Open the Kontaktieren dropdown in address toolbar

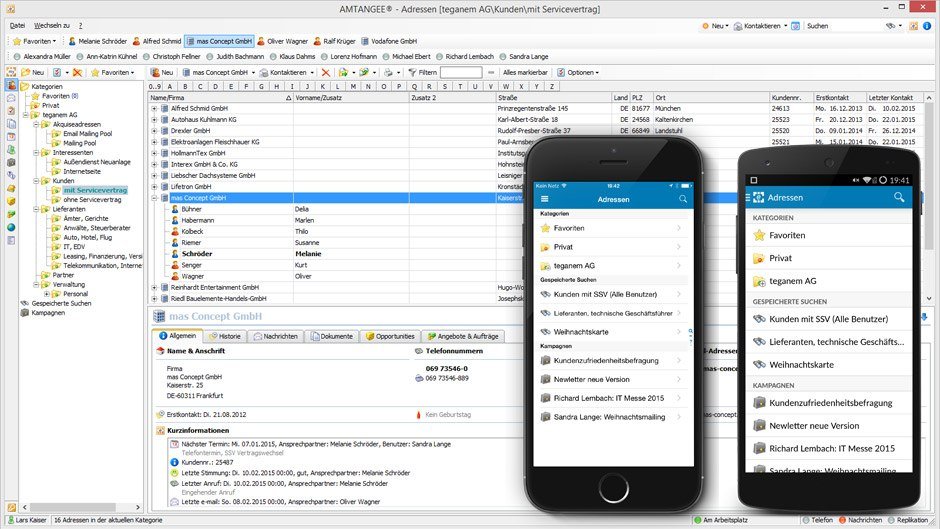pyautogui.click(x=287, y=72)
